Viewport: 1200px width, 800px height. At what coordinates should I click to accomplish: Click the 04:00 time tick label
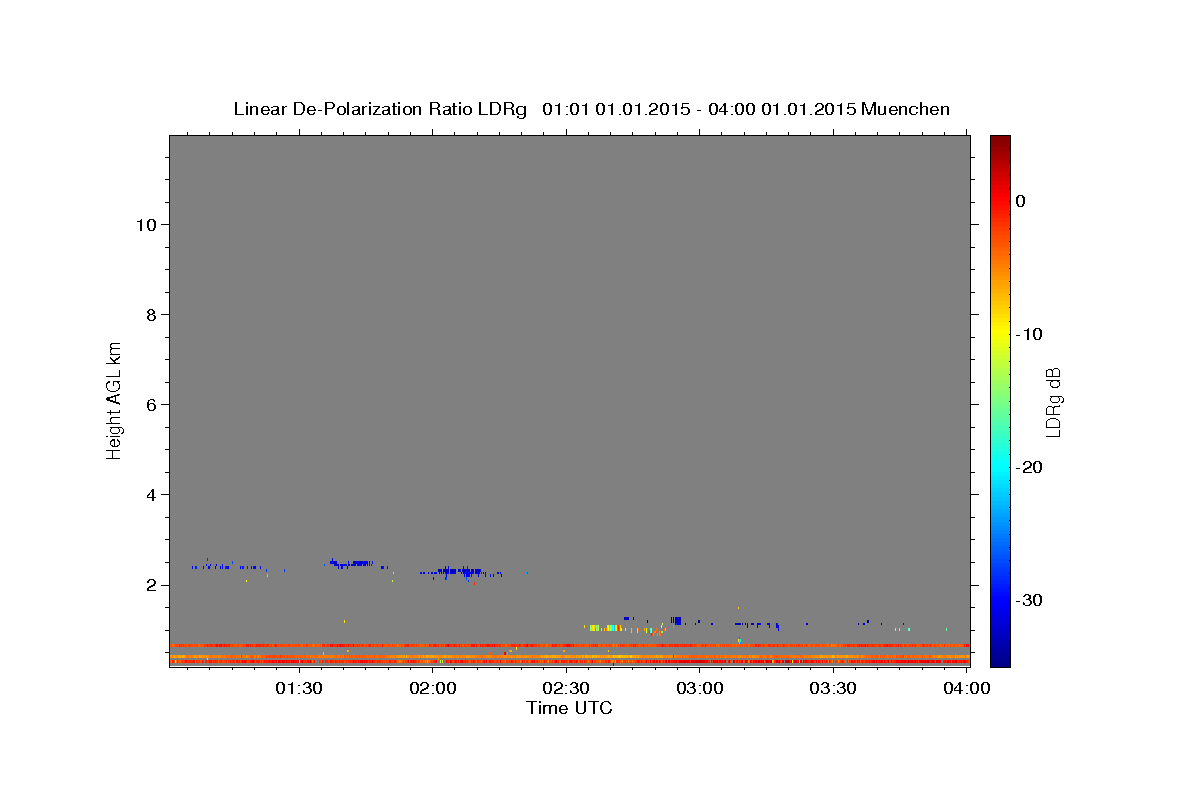click(967, 688)
